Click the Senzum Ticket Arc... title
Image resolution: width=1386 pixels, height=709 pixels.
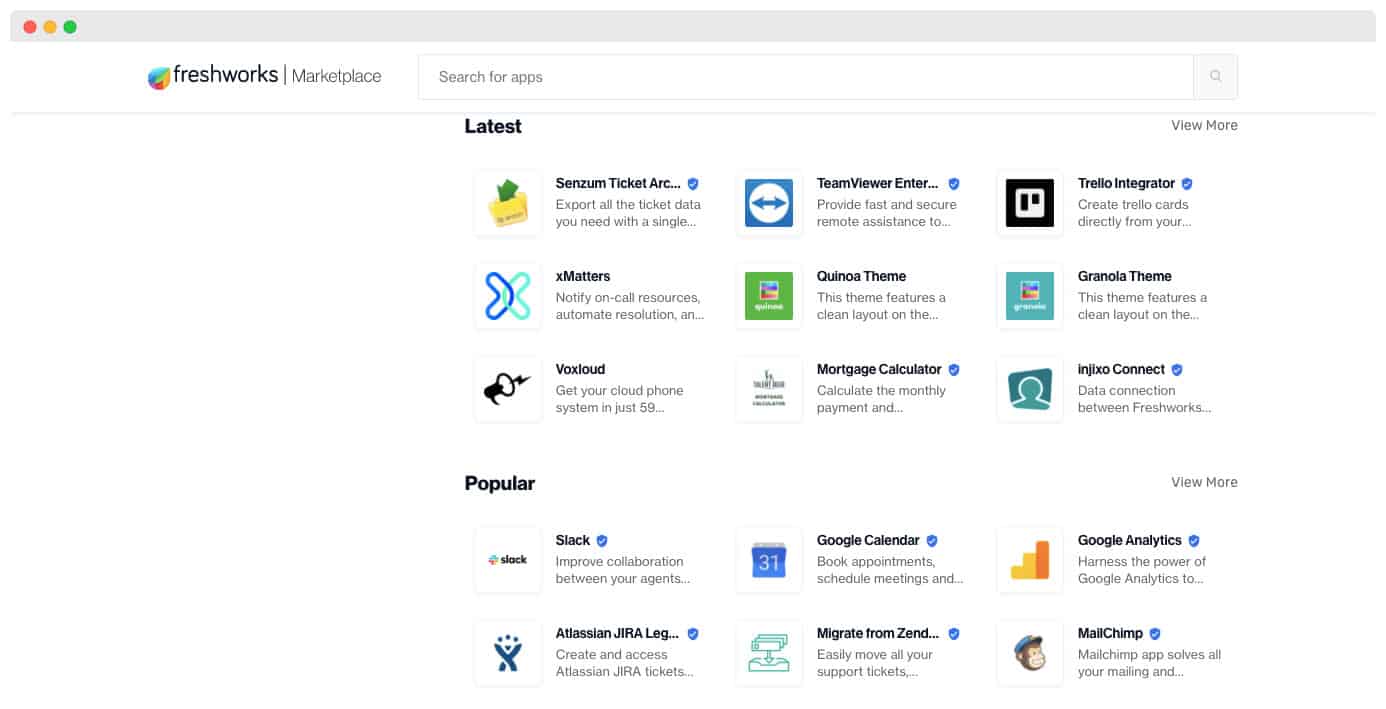[x=618, y=183]
